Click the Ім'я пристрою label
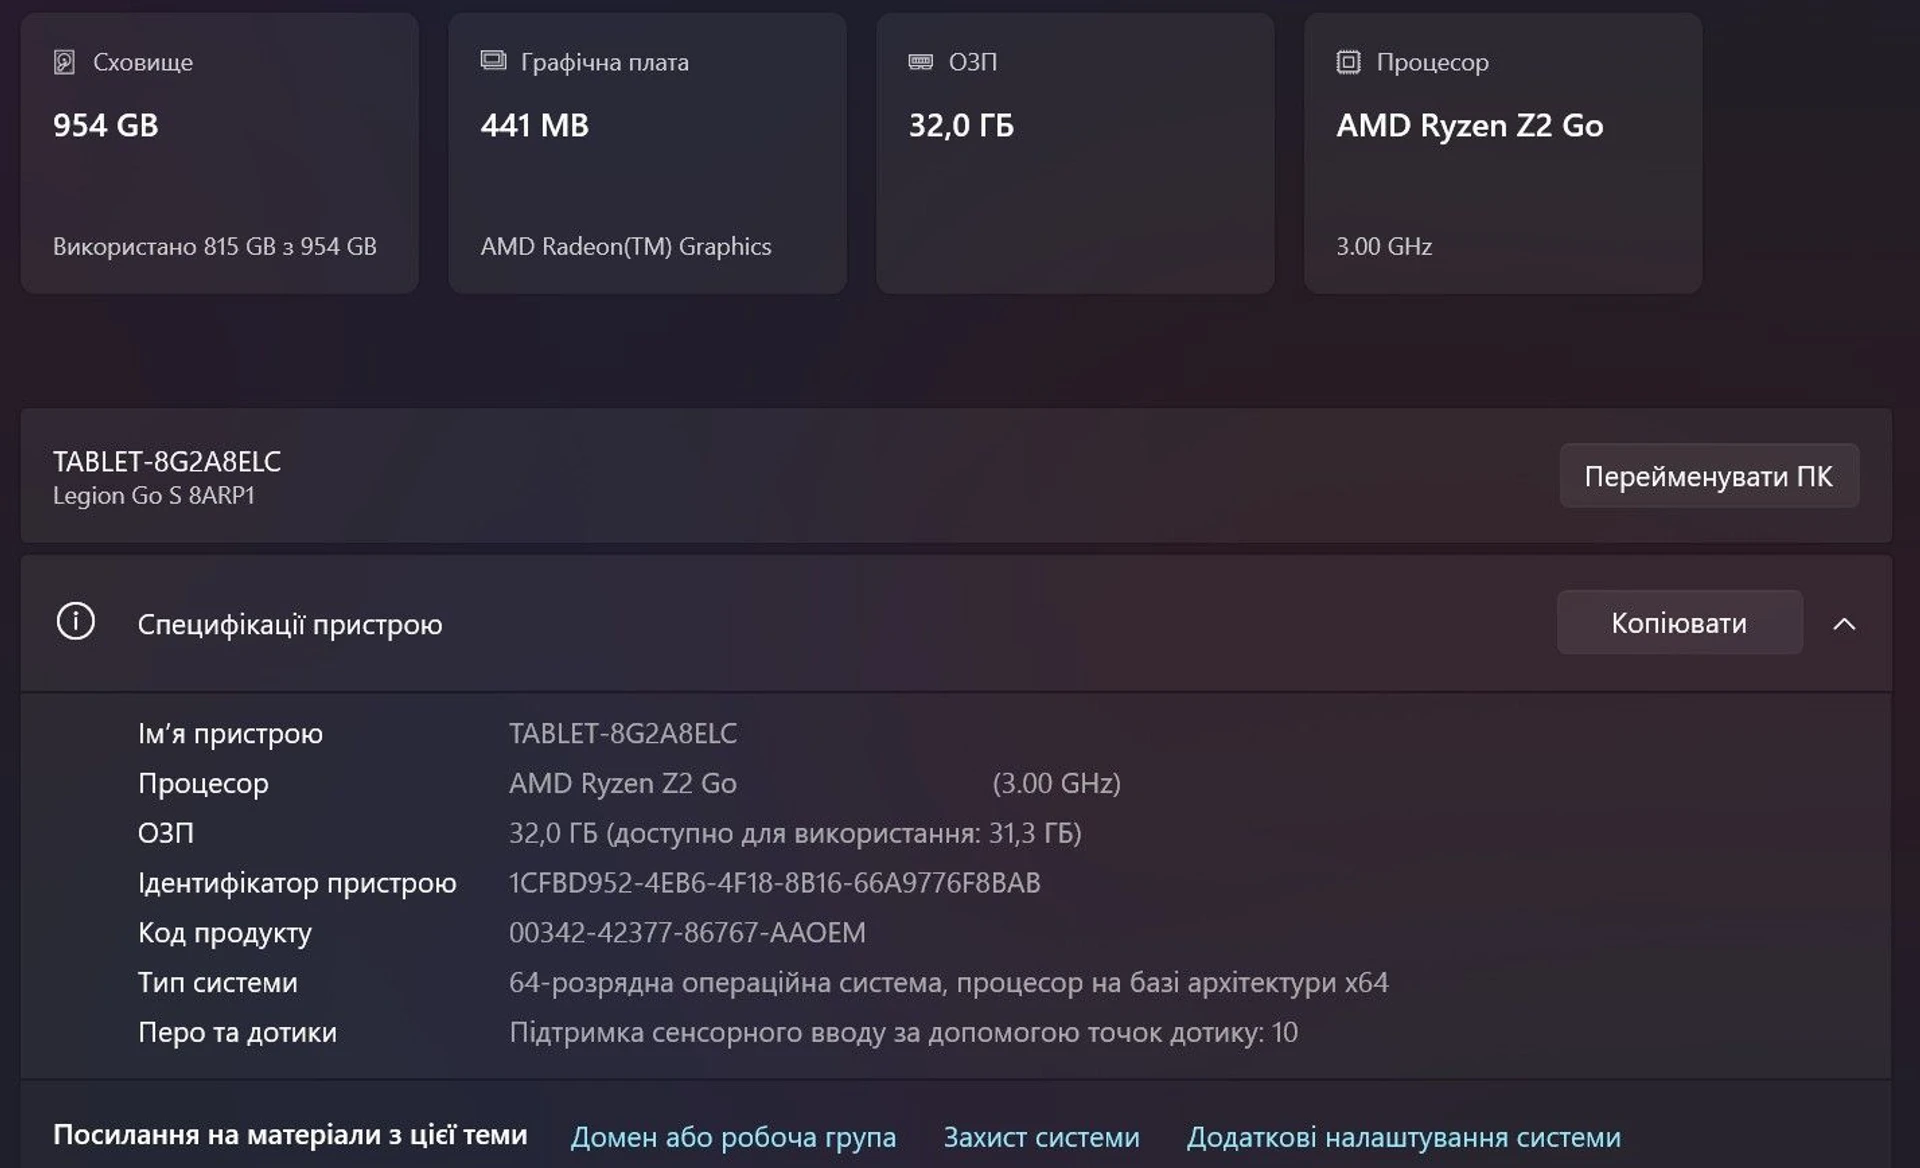Viewport: 1920px width, 1168px height. (230, 733)
